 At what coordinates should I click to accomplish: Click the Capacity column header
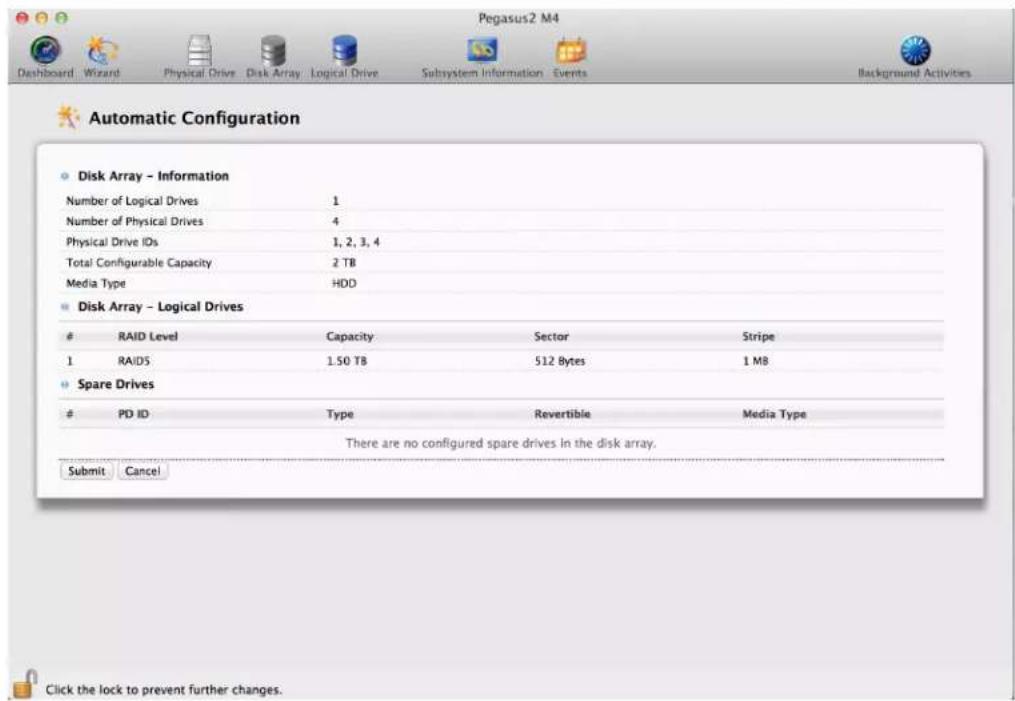click(x=350, y=337)
